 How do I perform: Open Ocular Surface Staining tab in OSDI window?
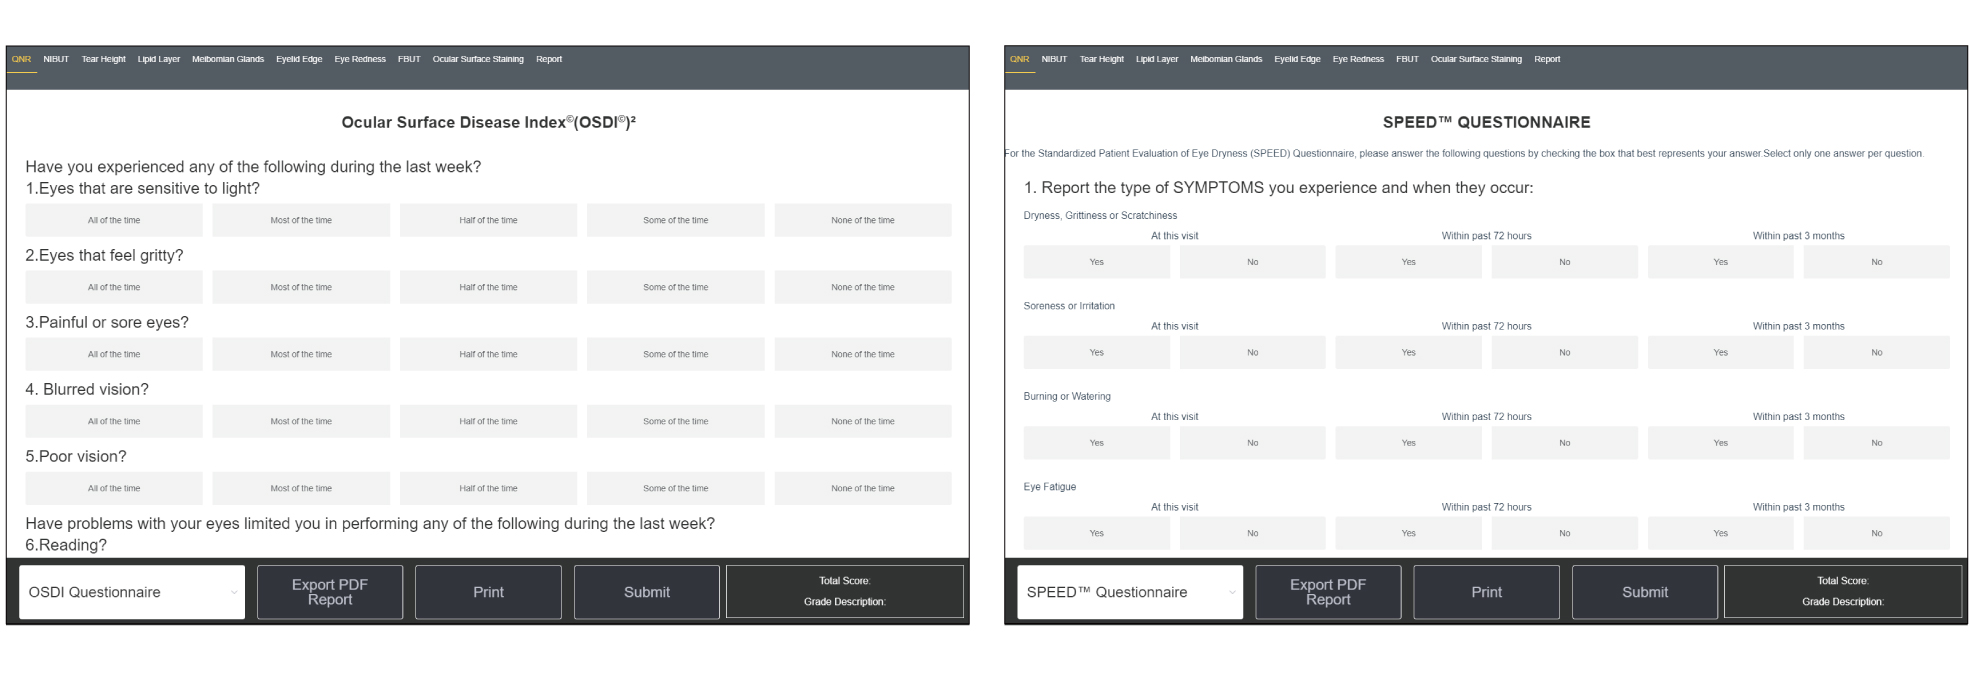478,59
